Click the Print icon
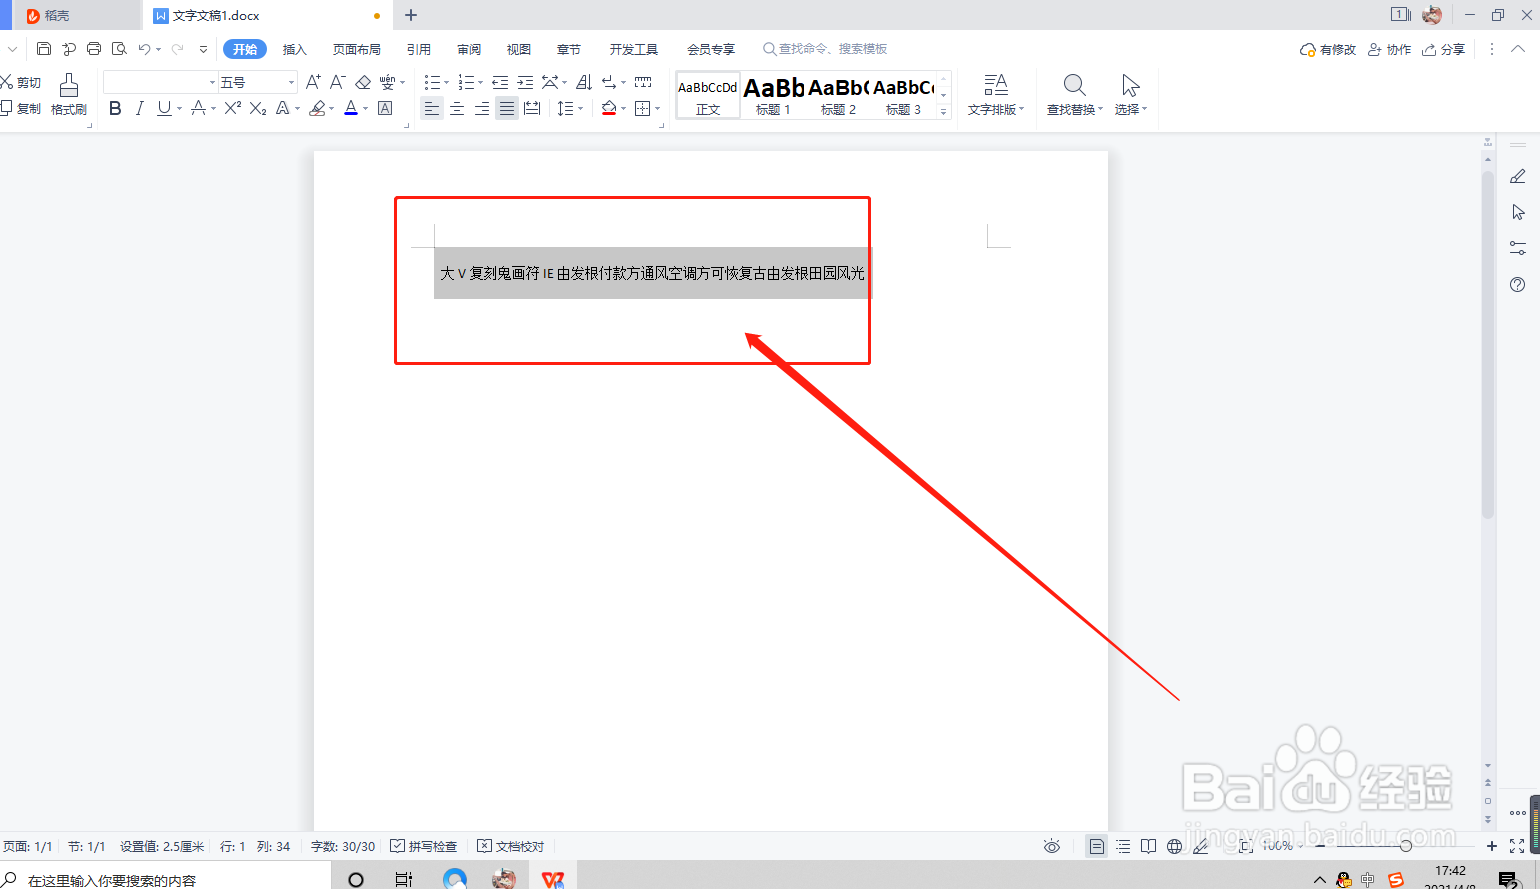This screenshot has width=1540, height=889. [x=94, y=49]
